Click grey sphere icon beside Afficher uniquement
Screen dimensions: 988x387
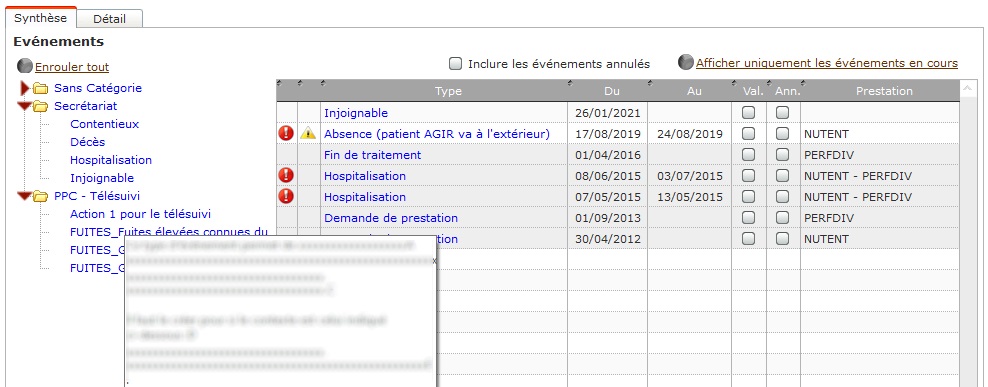686,62
